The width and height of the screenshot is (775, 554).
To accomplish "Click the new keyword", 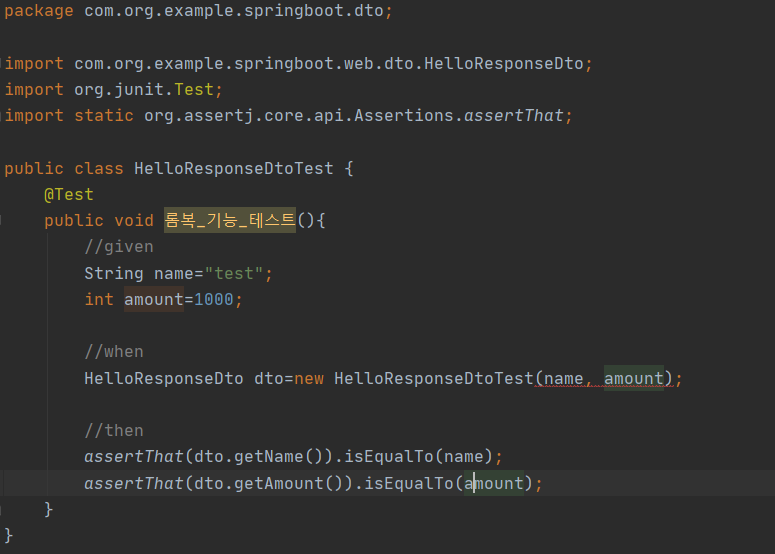I will coord(309,379).
